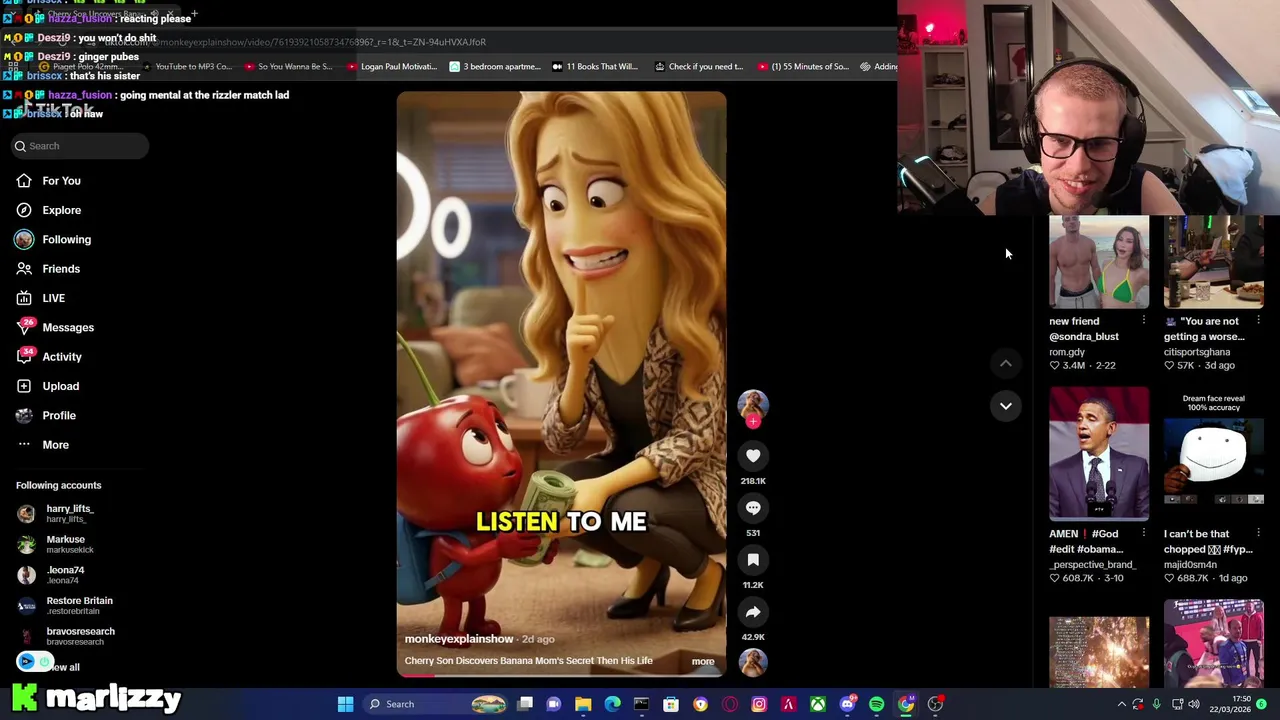Expand video caption with more

pos(703,662)
